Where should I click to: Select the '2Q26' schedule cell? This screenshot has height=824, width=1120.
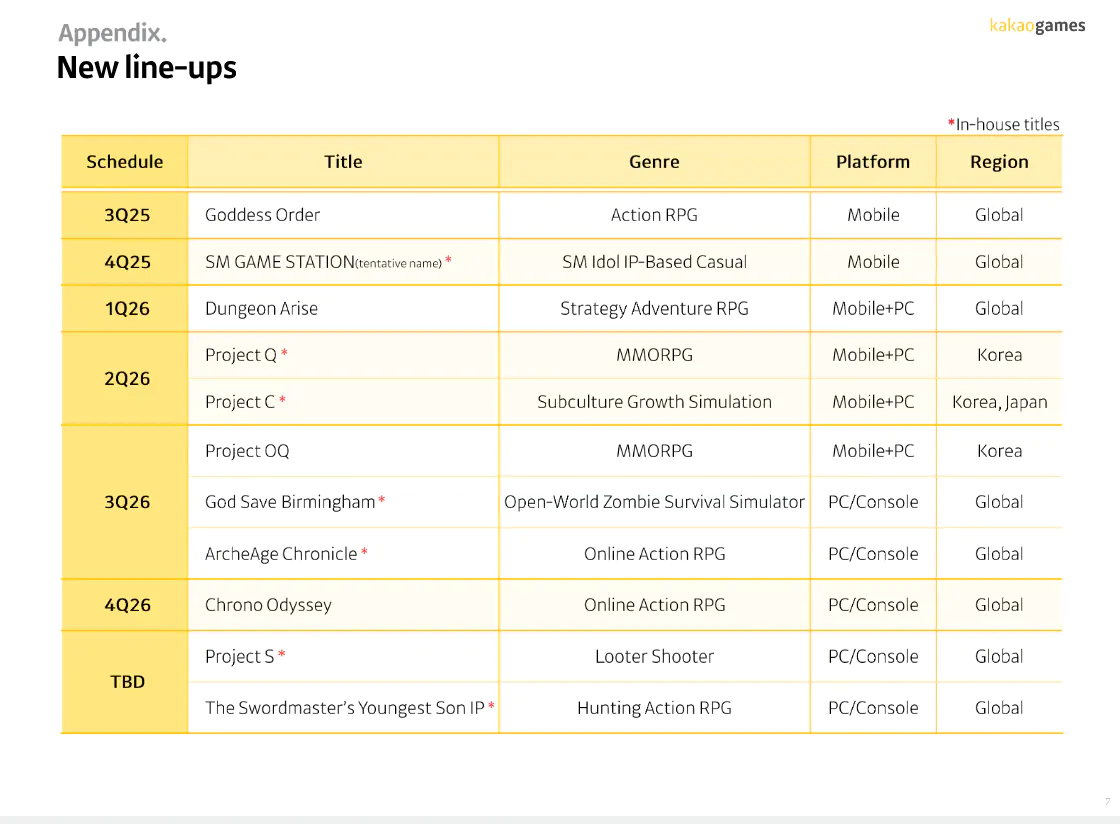click(125, 378)
